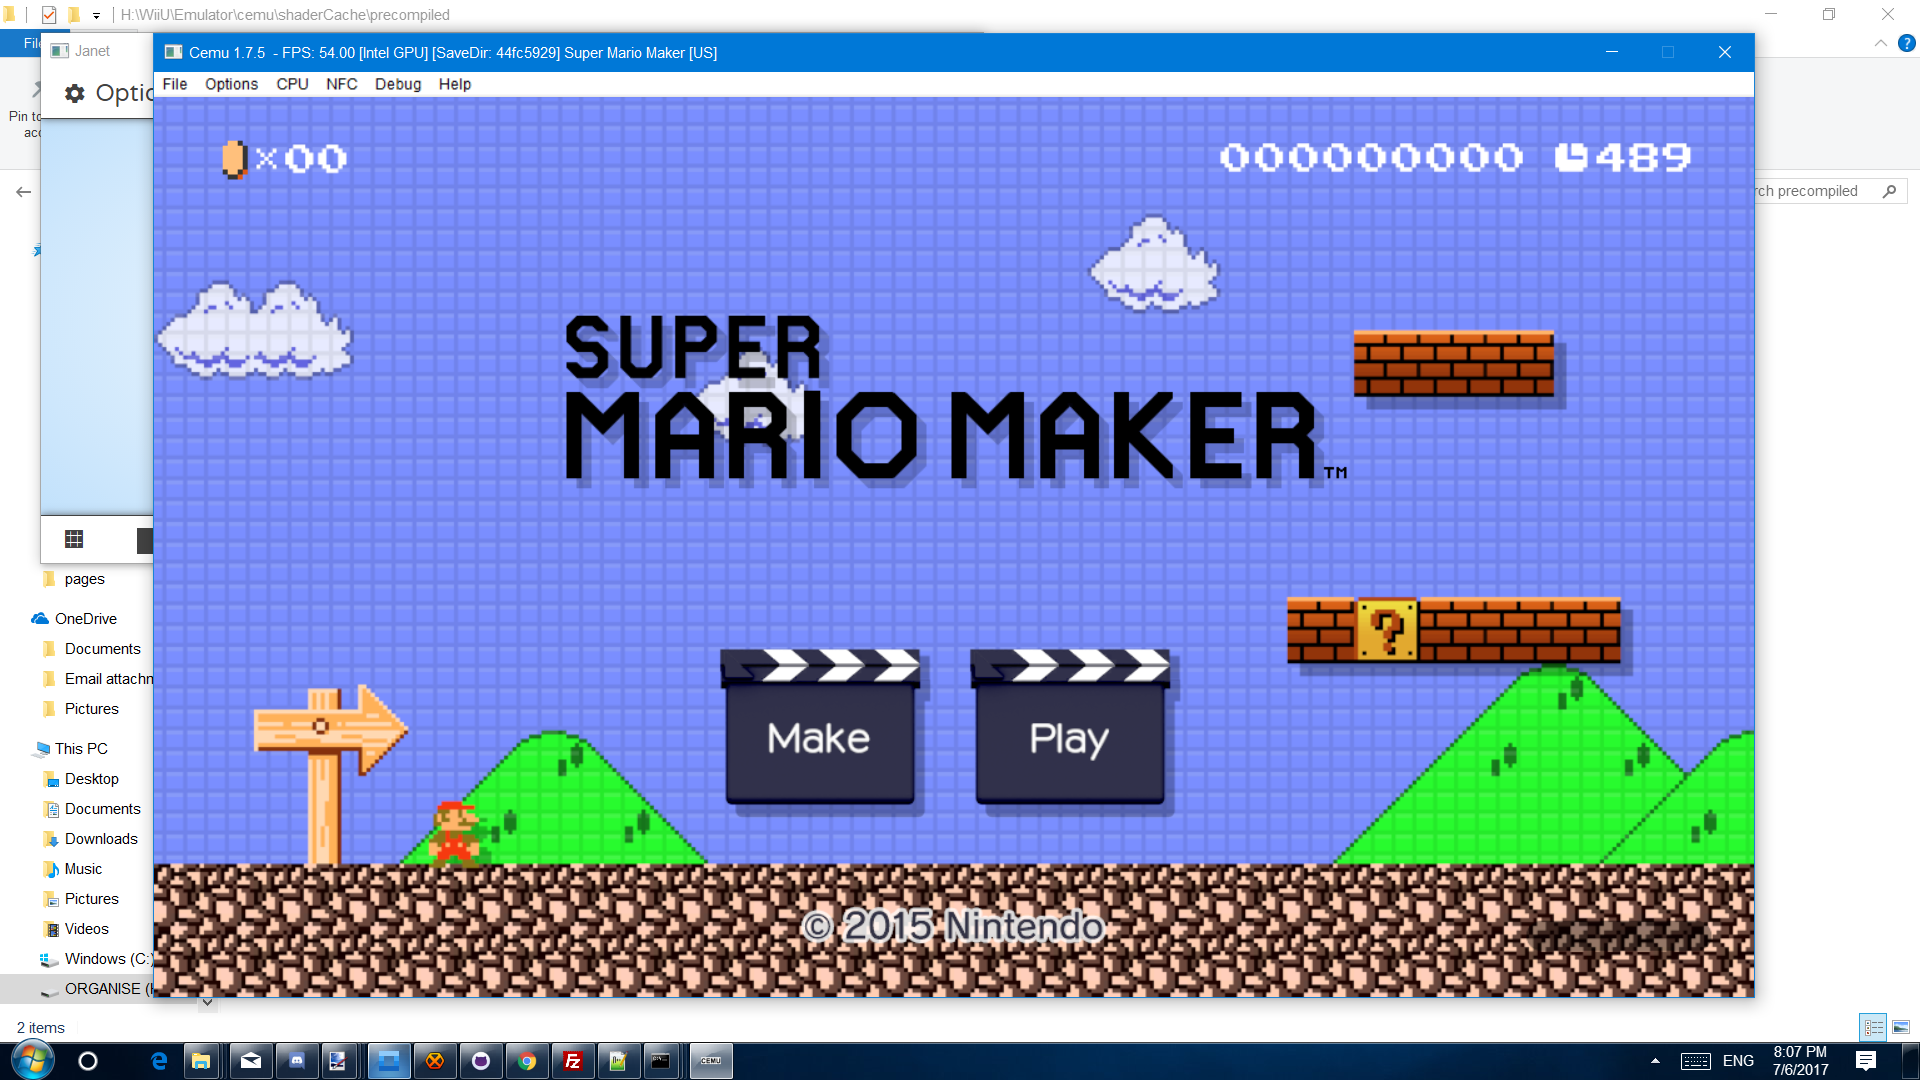
Task: Click the Play clapperboard button
Action: click(1069, 728)
